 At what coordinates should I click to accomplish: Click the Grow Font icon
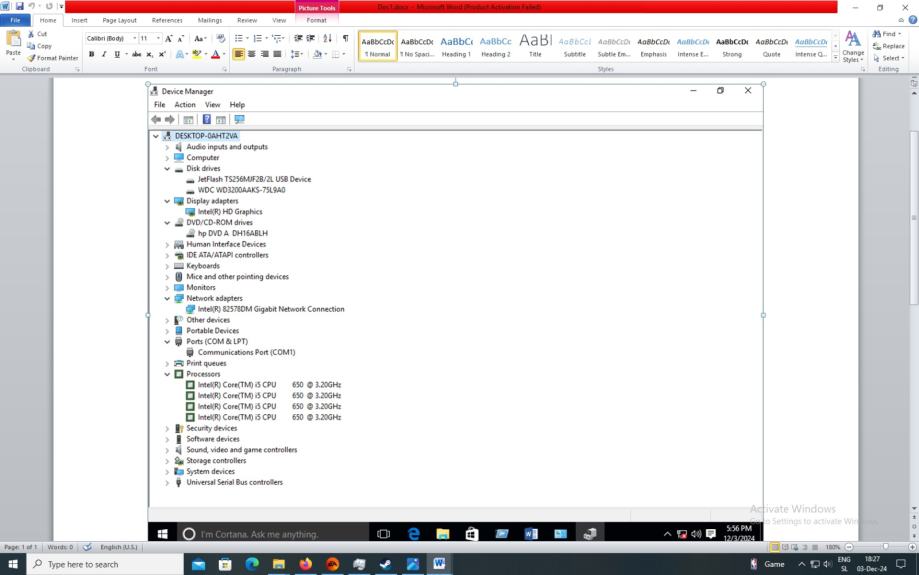(x=168, y=38)
